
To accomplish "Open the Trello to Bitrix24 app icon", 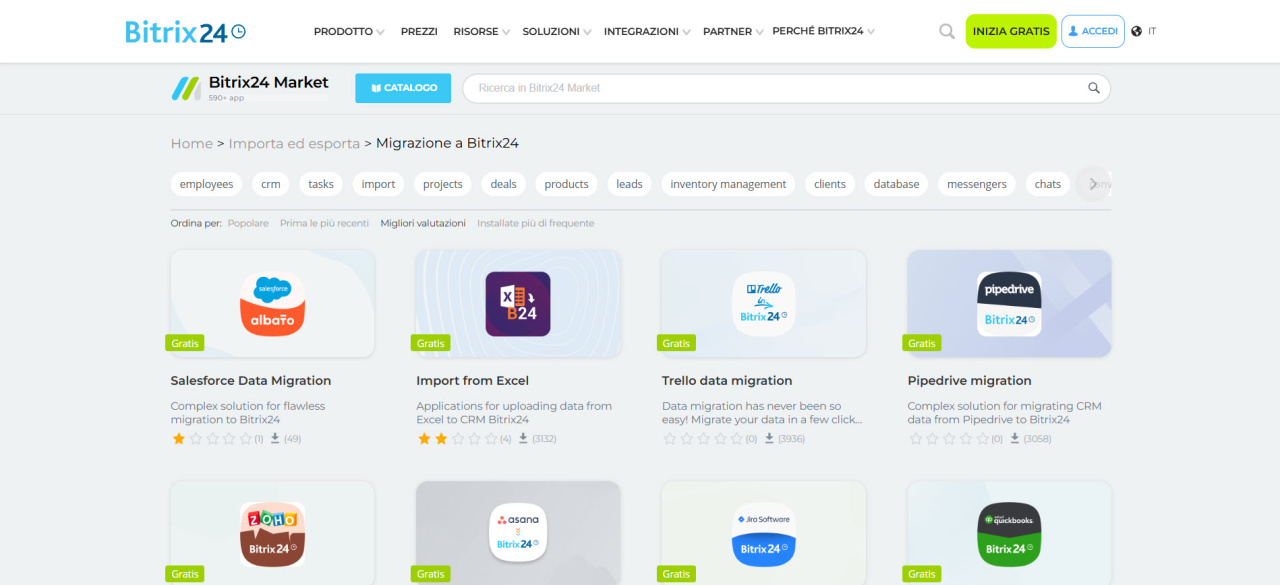I will pos(764,304).
